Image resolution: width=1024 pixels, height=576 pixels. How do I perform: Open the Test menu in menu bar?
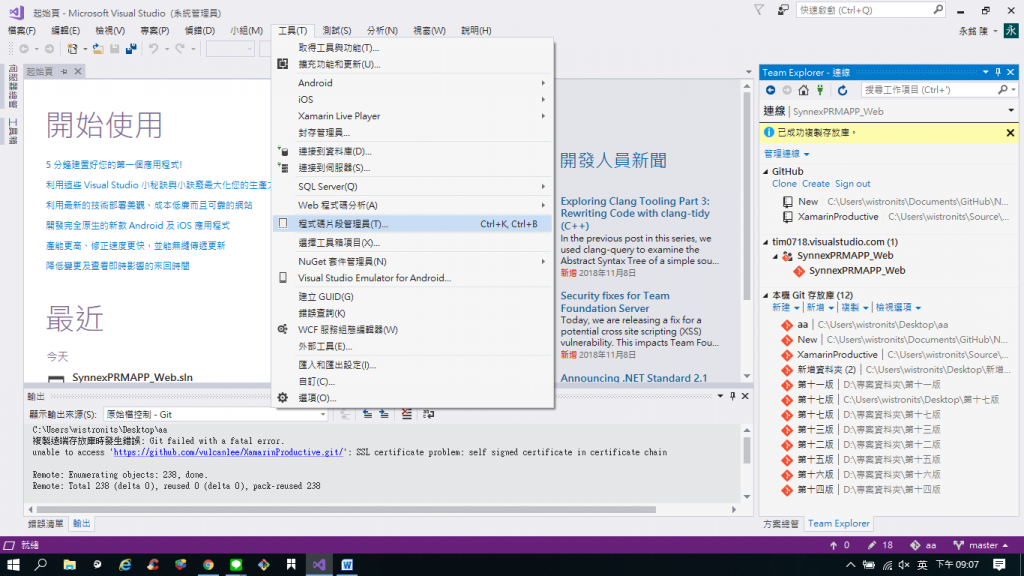[336, 31]
